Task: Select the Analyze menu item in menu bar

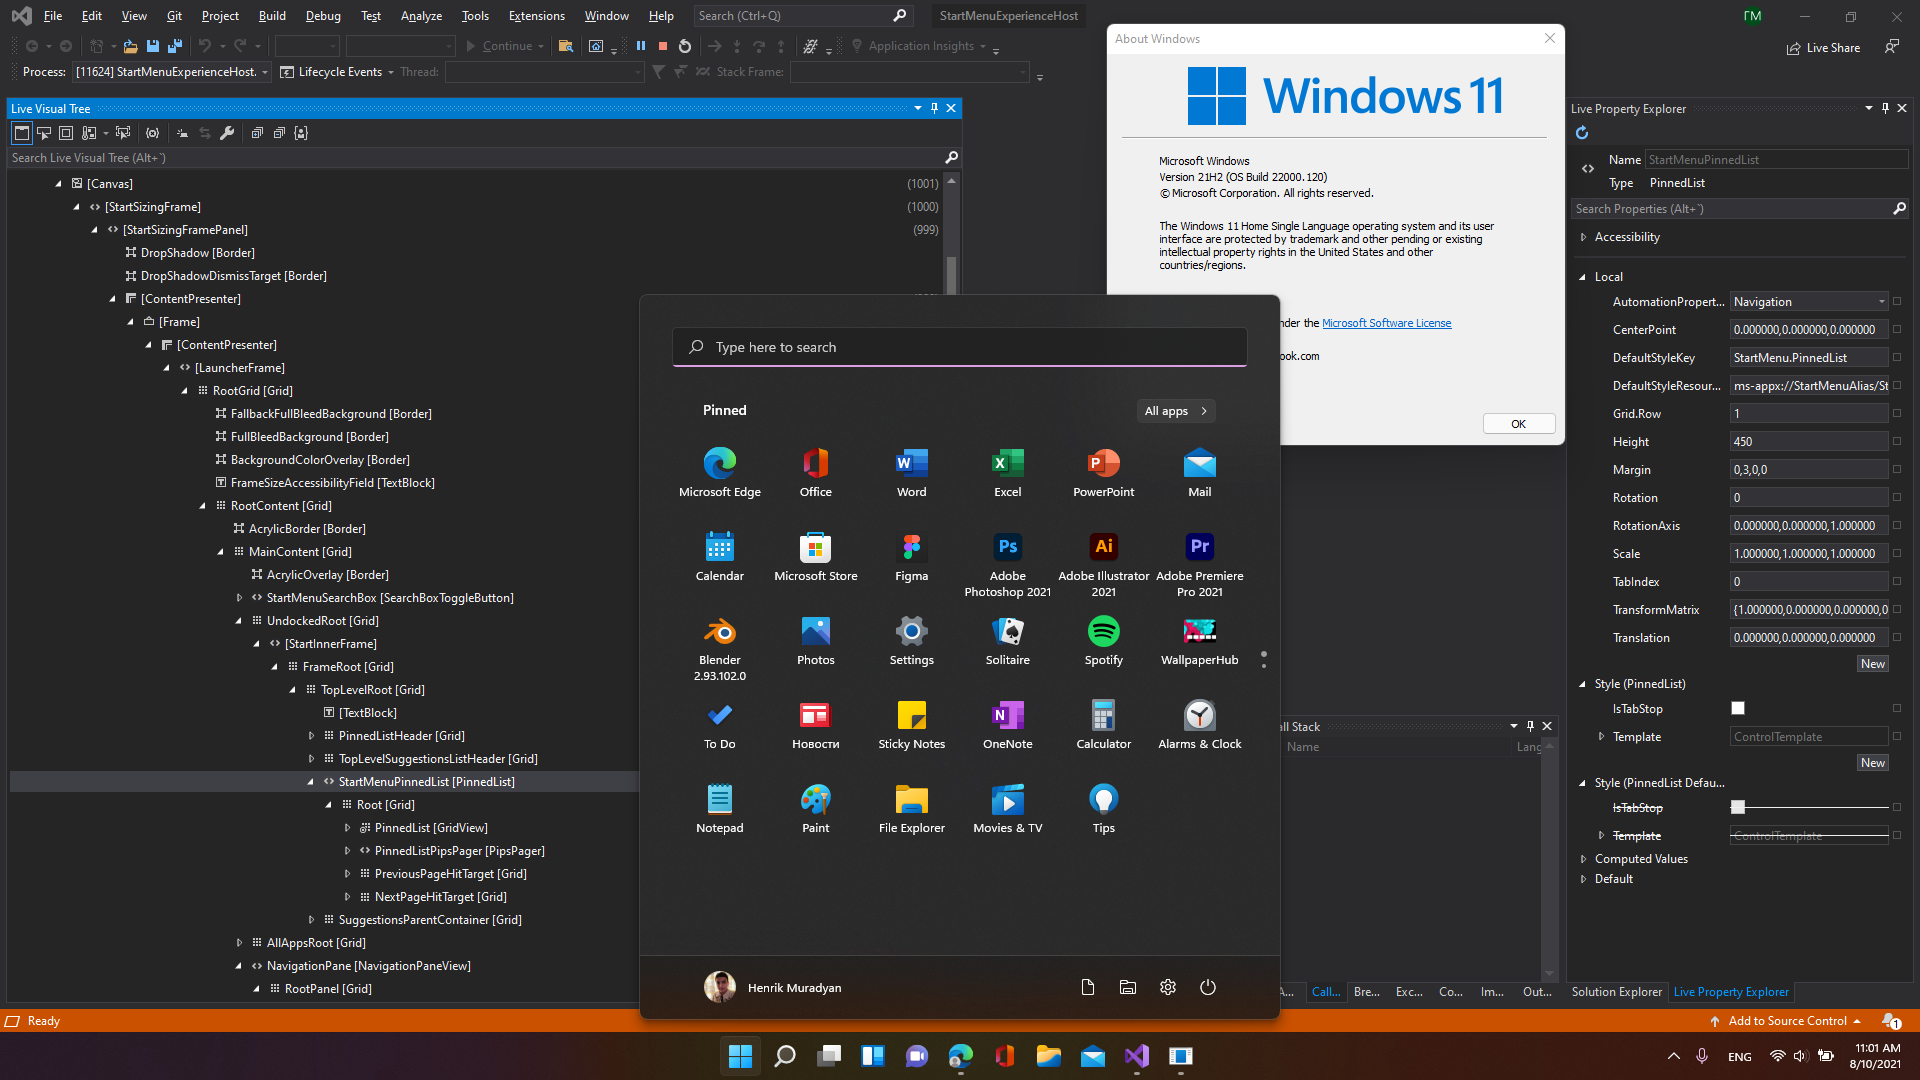Action: click(x=418, y=15)
